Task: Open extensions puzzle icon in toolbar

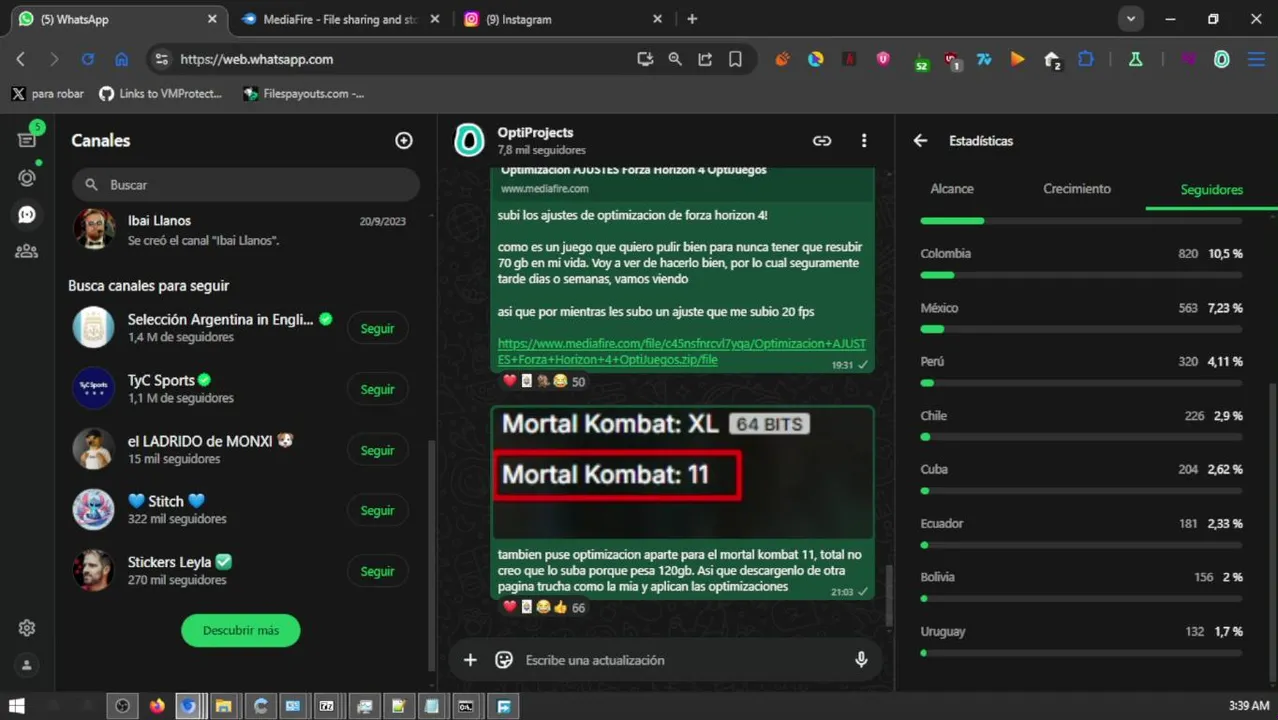Action: point(1086,59)
